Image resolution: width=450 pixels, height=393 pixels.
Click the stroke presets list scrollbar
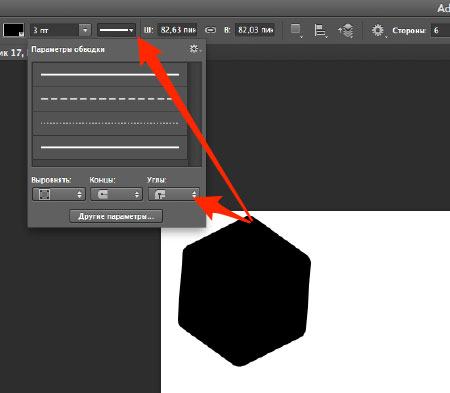tap(195, 114)
